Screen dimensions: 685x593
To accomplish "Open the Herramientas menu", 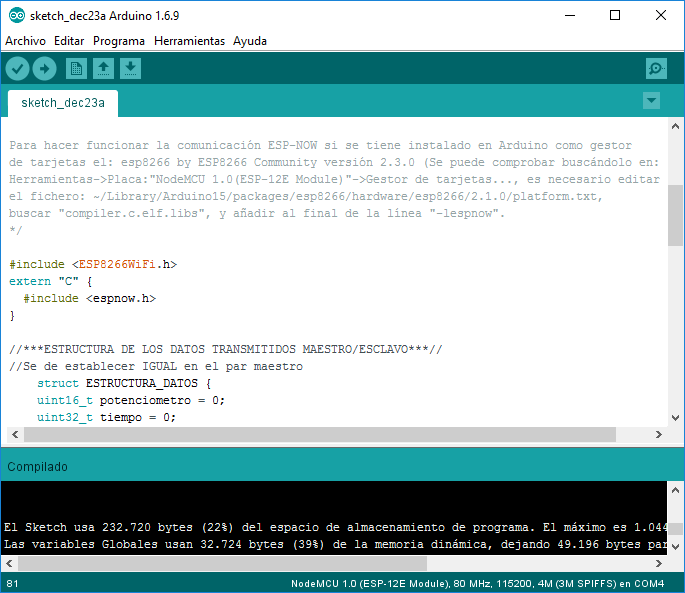I will [189, 41].
